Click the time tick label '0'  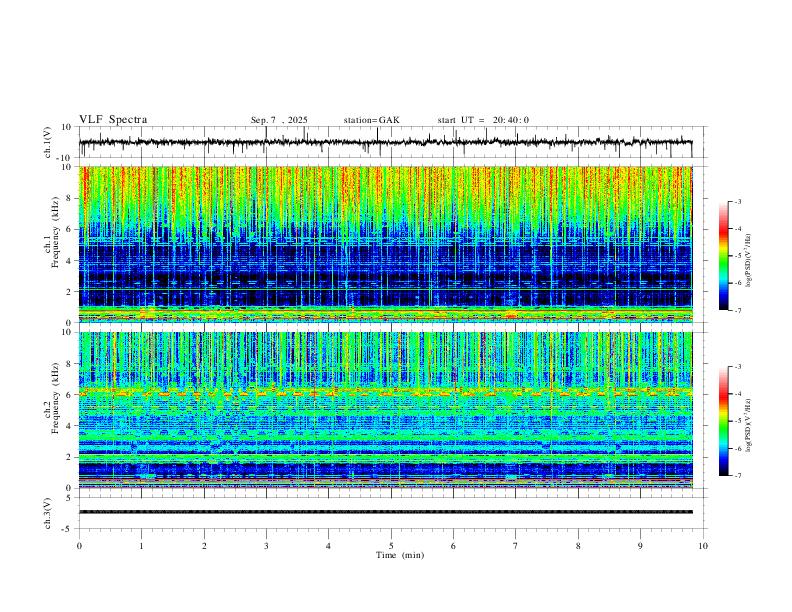pos(79,546)
